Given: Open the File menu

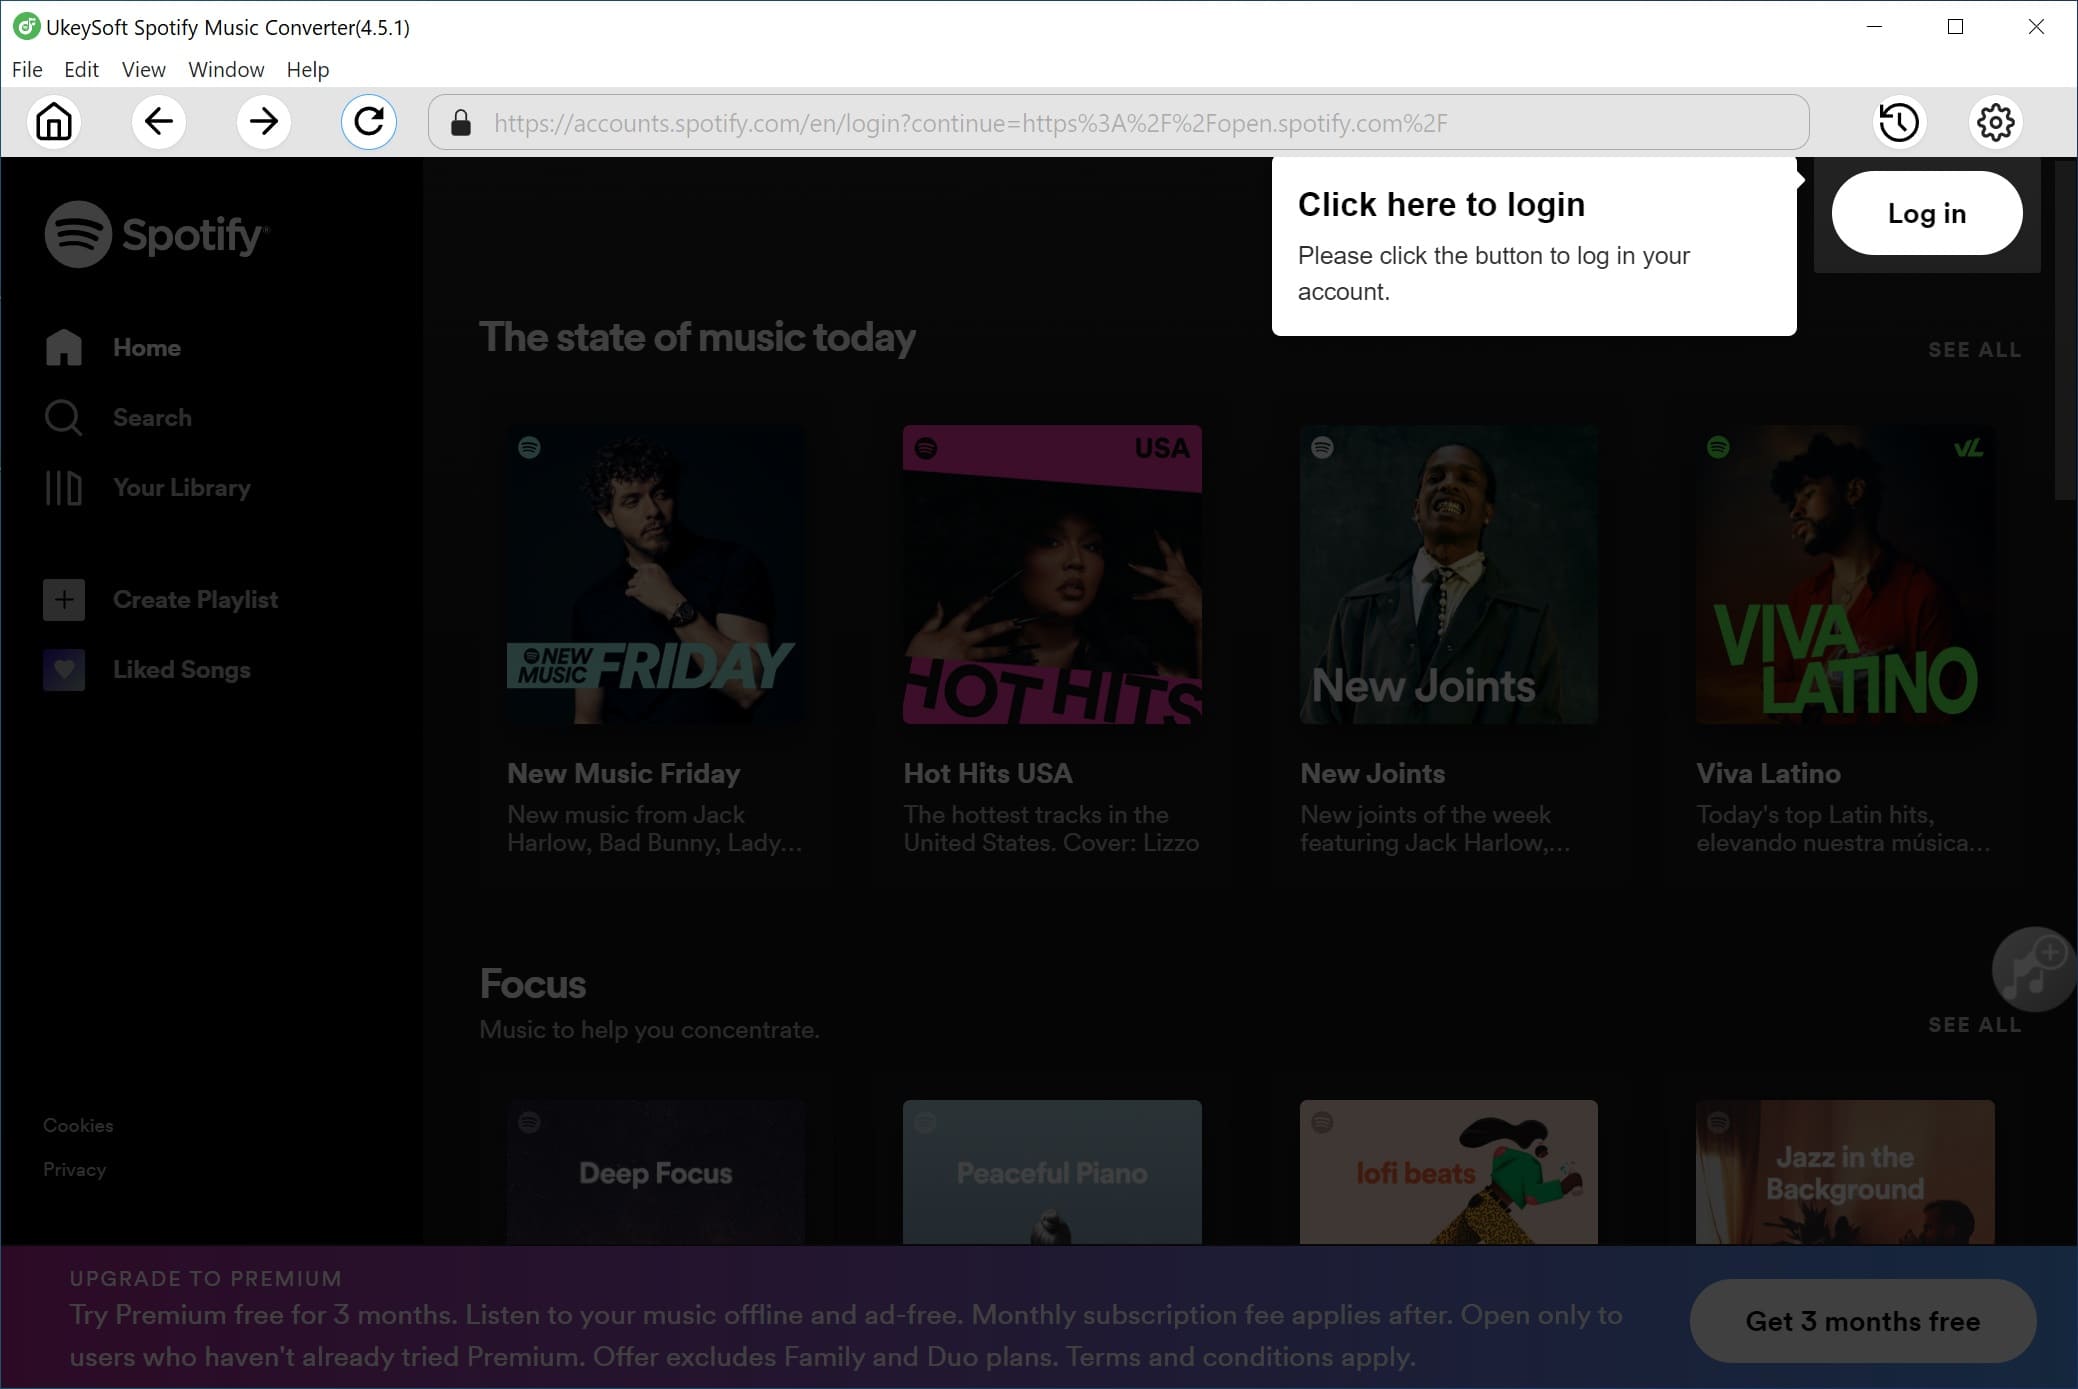Looking at the screenshot, I should pyautogui.click(x=28, y=70).
